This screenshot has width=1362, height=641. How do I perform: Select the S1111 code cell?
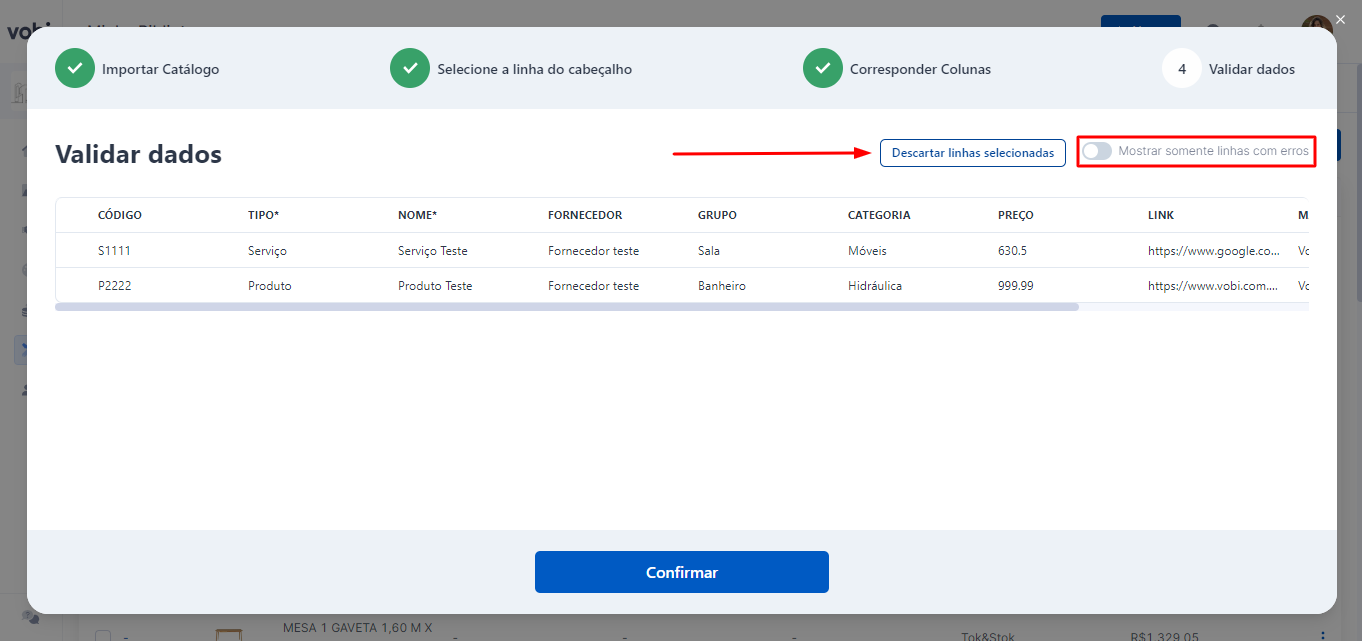114,251
